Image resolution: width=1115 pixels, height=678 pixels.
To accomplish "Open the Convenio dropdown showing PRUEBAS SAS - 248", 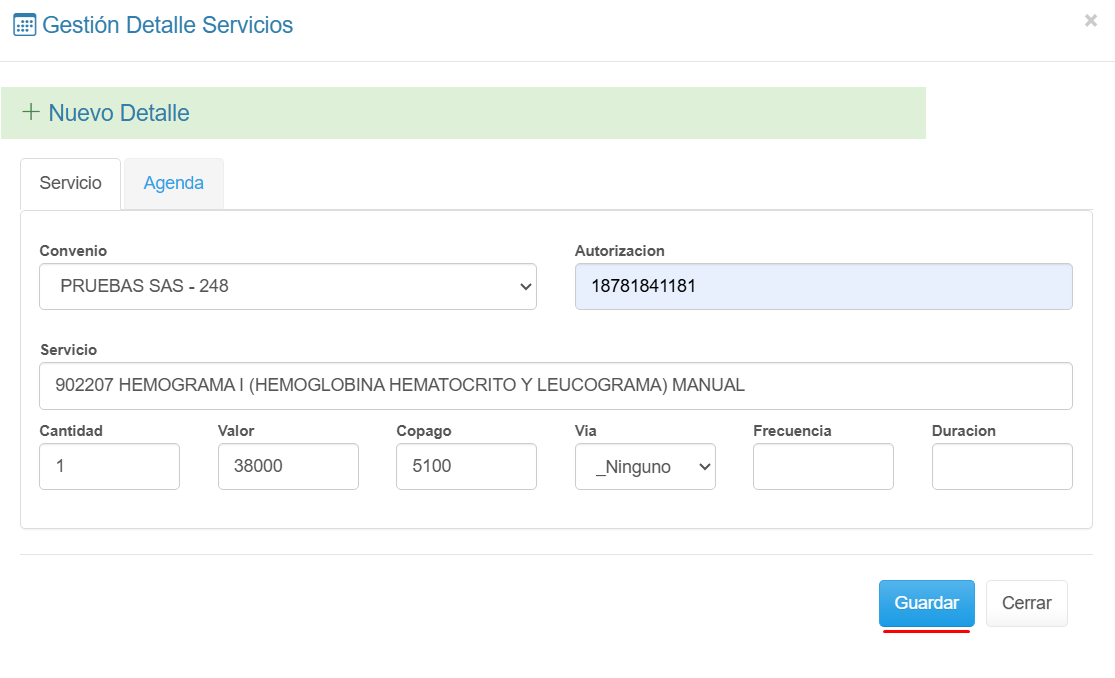I will (x=288, y=287).
